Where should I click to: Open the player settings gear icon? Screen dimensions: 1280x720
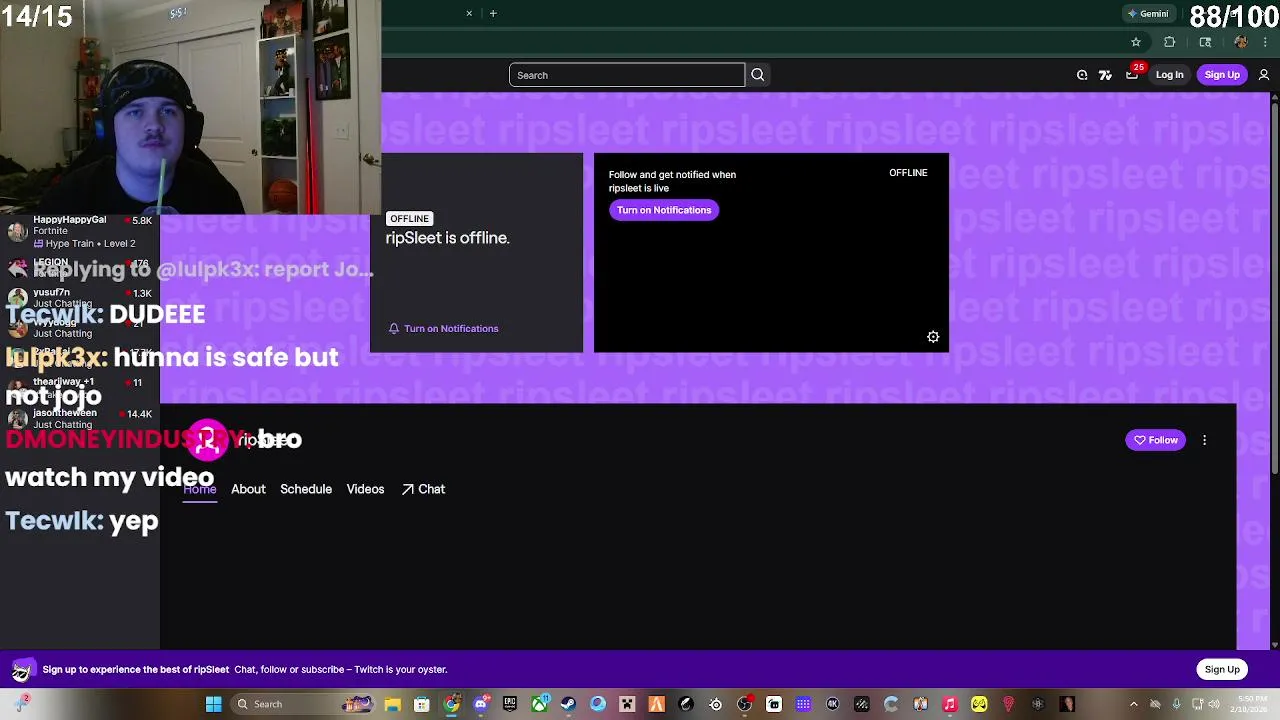933,337
